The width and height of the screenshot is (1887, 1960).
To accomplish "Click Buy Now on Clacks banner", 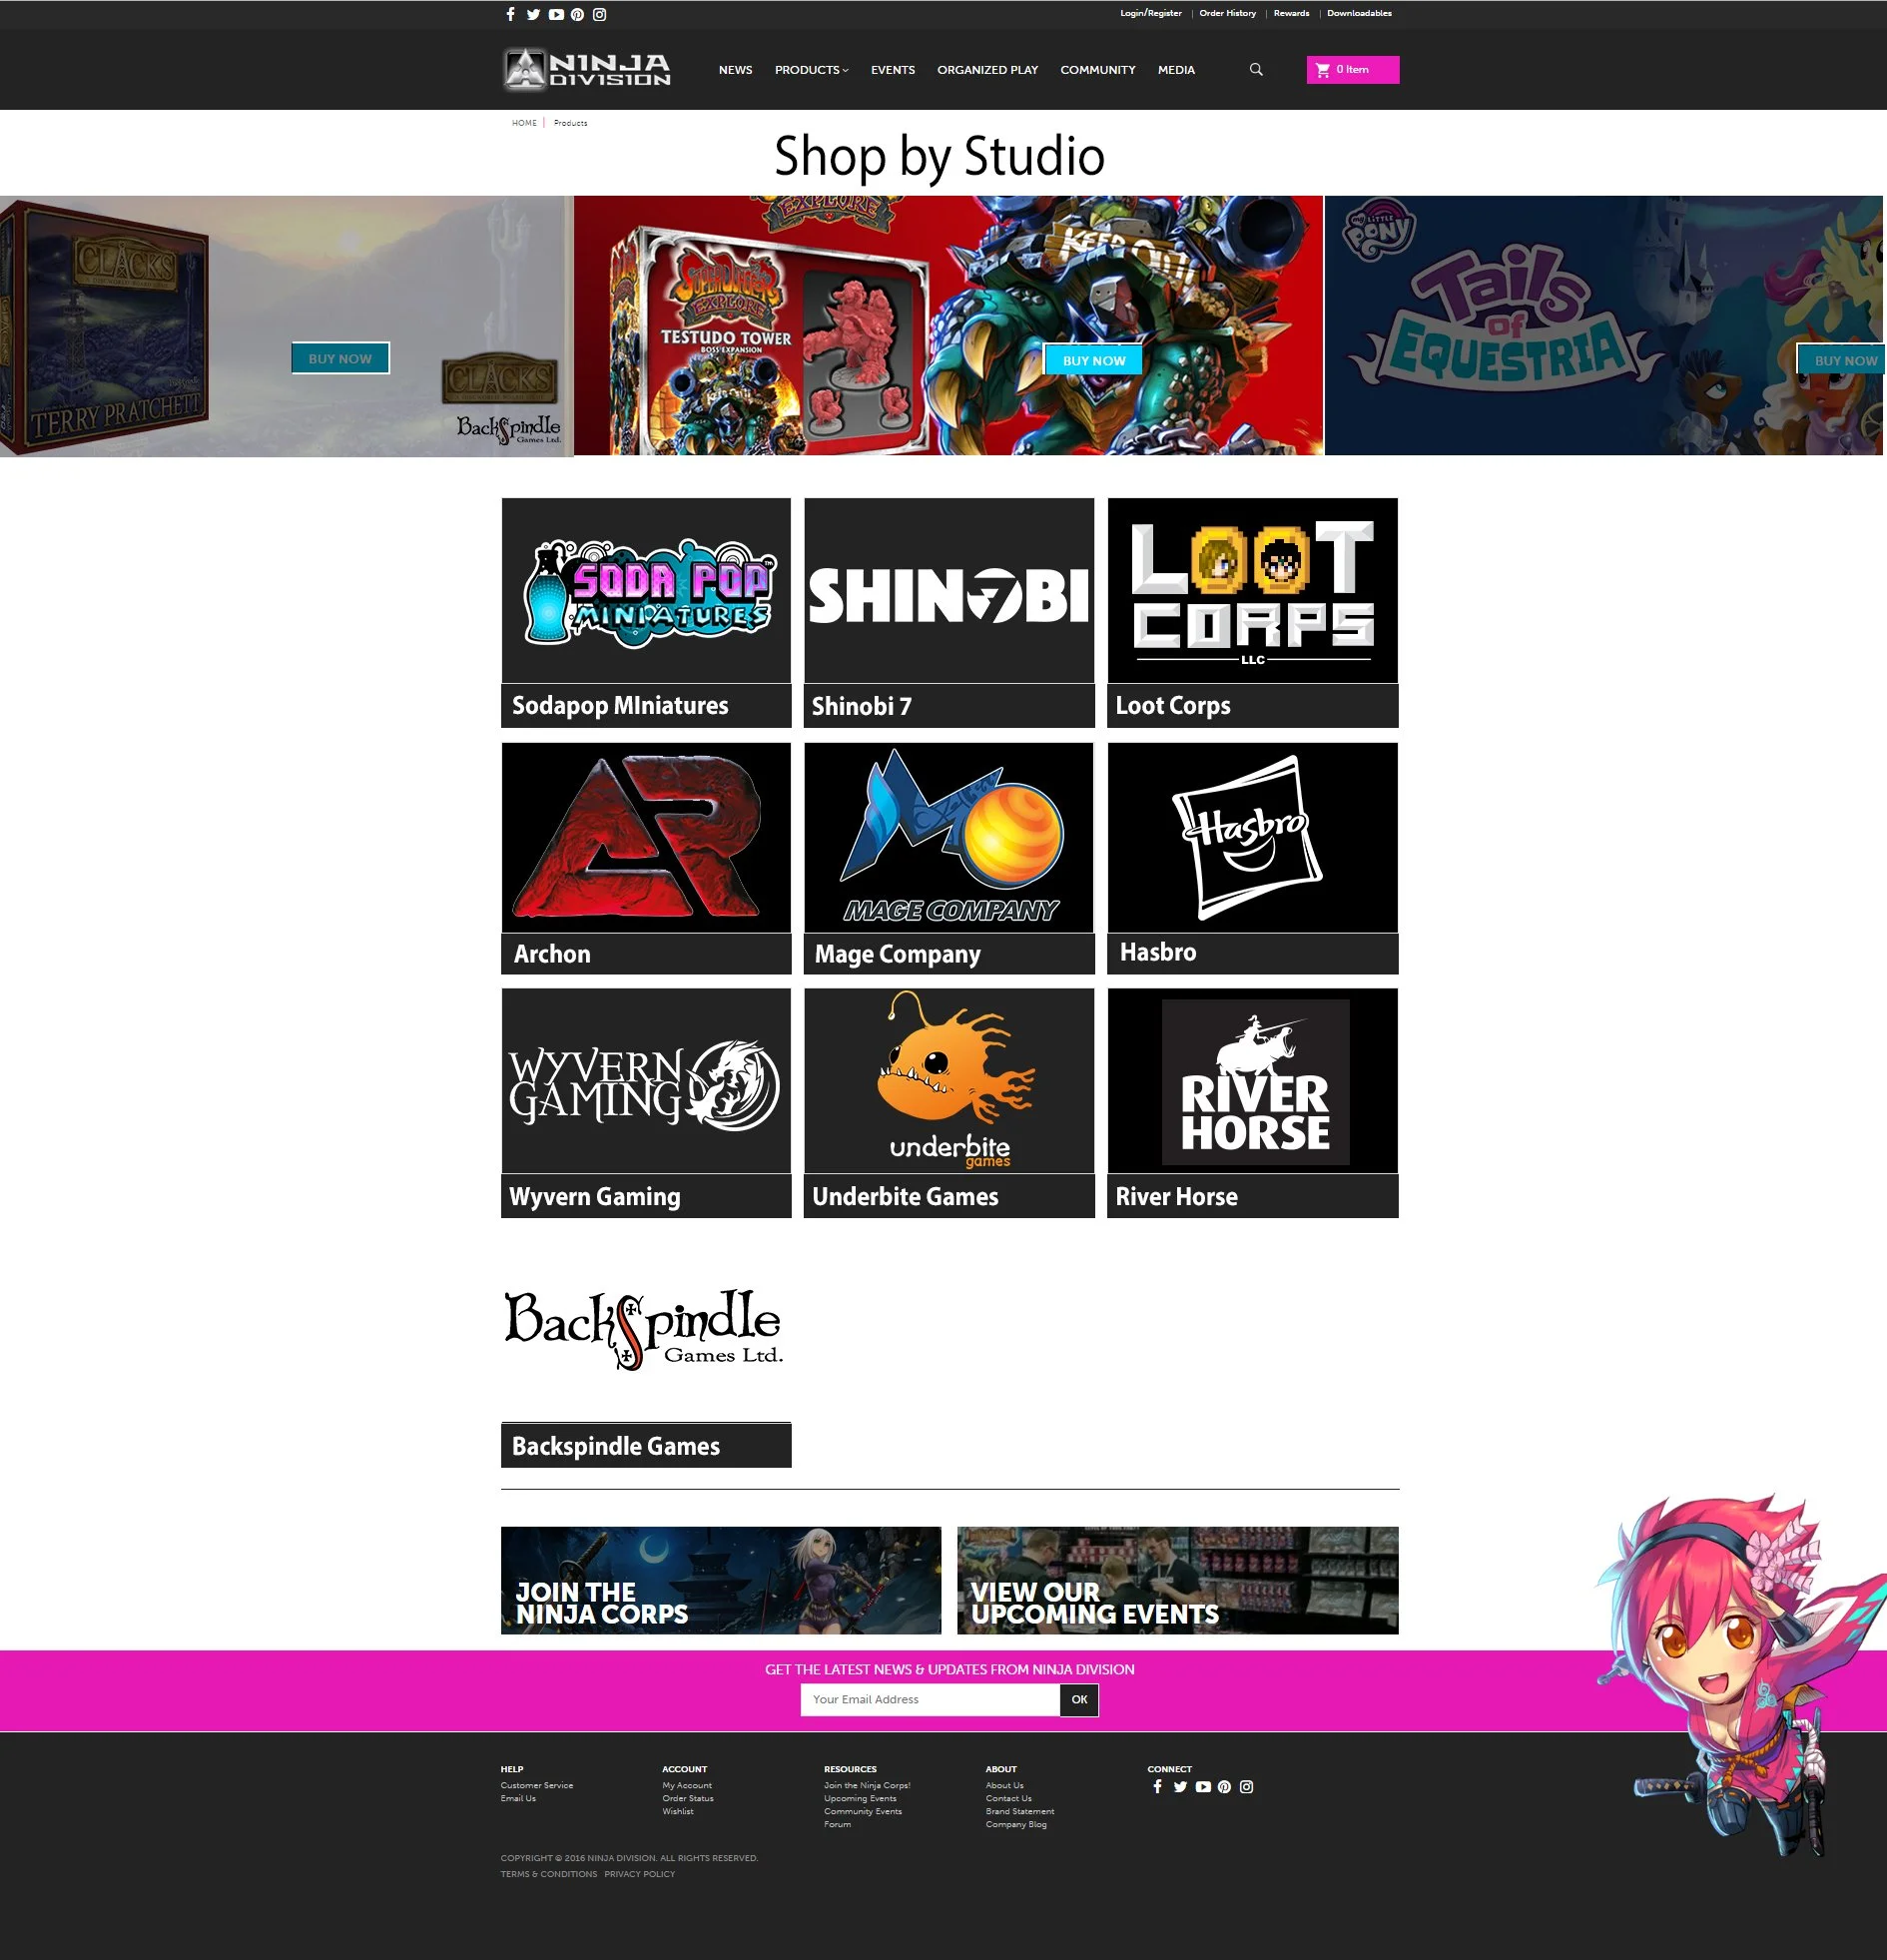I will point(340,358).
